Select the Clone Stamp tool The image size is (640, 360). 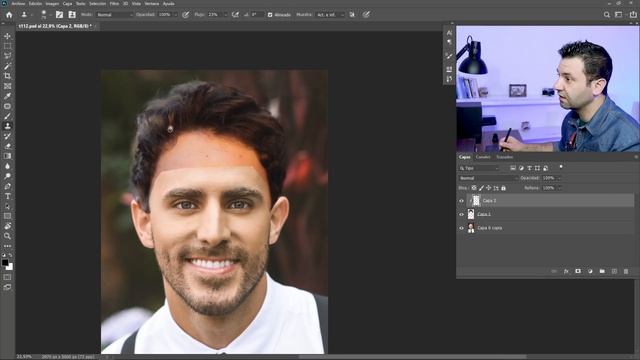7,126
